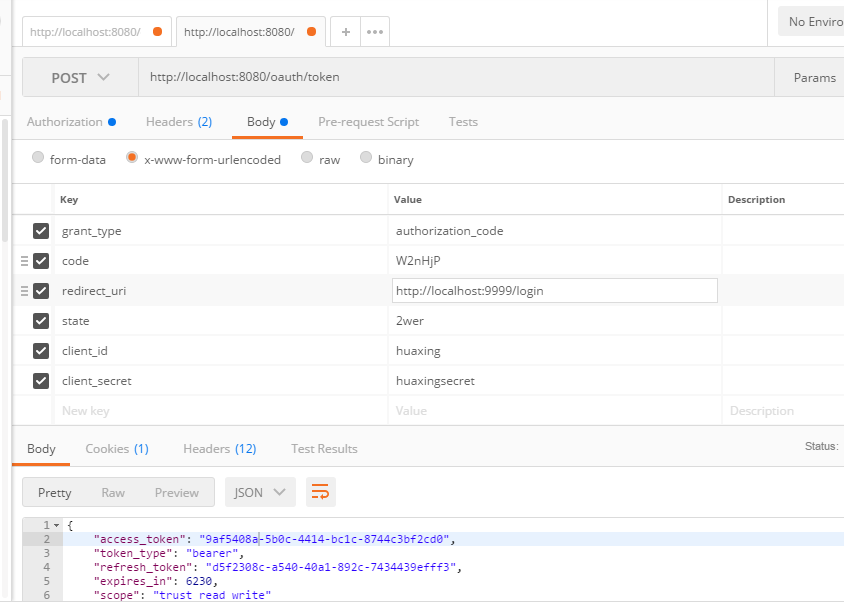Viewport: 844px width, 614px height.
Task: Collapse JSON at line 1 fold arrow
Action: 57,525
